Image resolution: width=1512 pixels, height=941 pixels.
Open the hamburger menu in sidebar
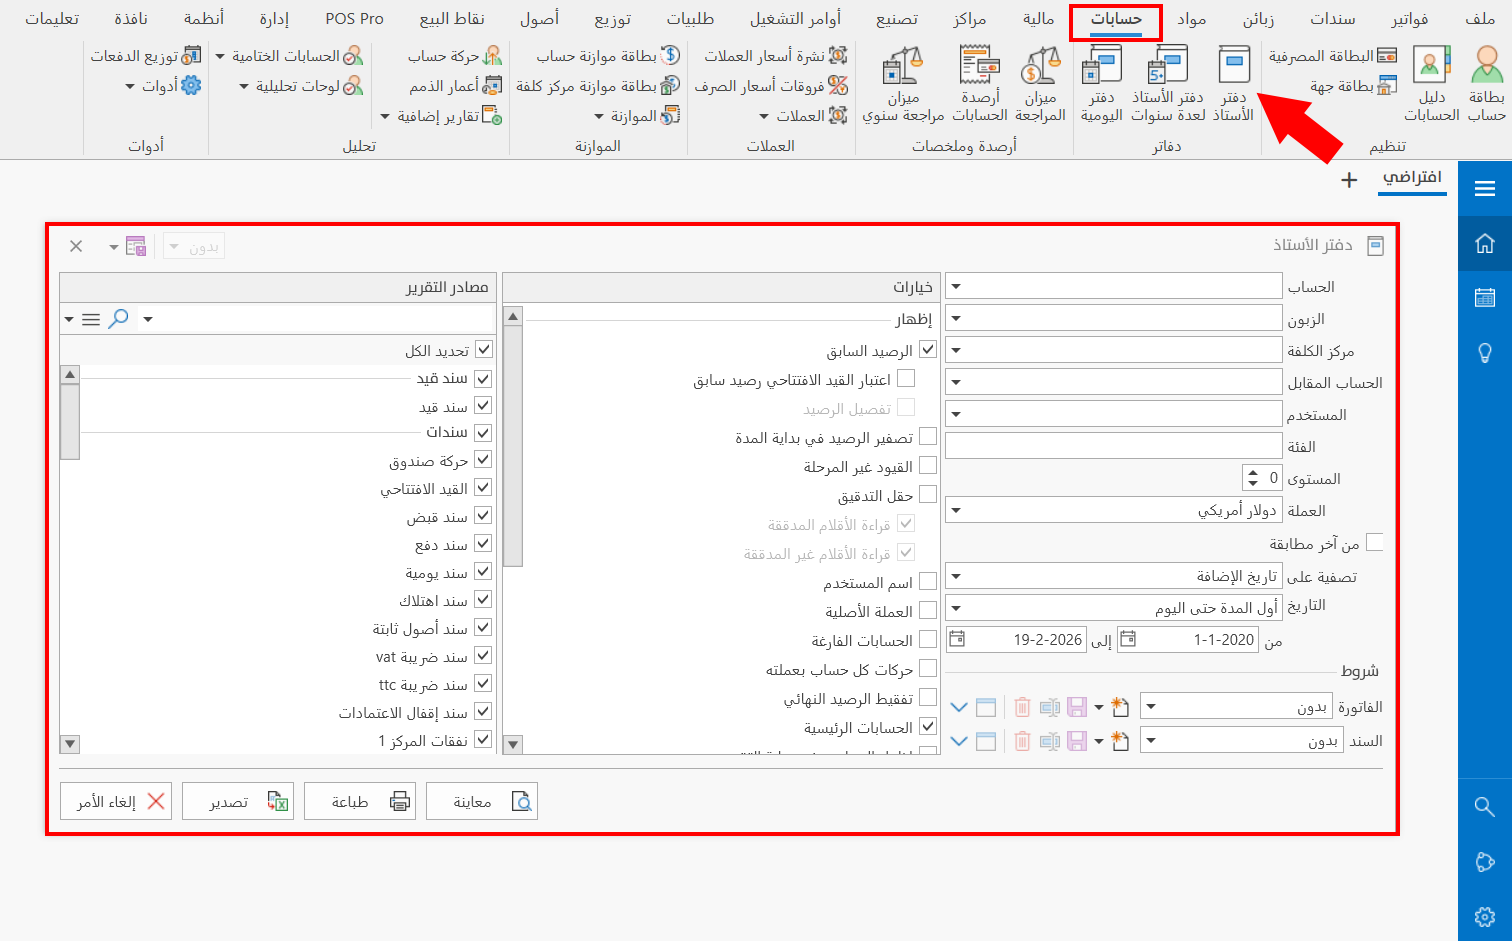1485,188
